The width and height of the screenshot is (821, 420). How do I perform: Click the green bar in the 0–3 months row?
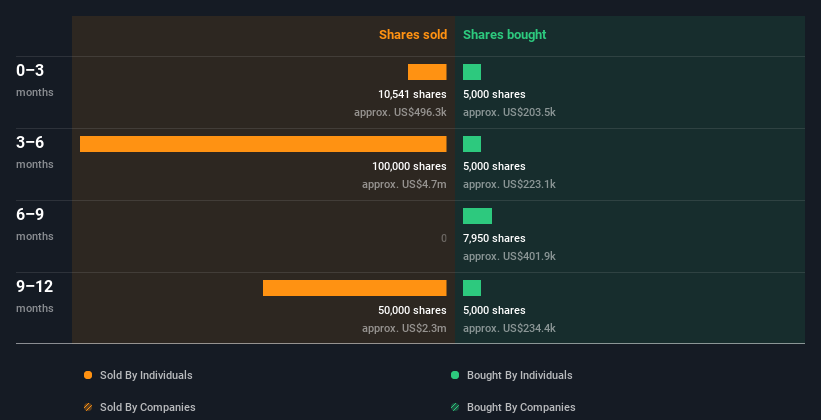pos(472,72)
